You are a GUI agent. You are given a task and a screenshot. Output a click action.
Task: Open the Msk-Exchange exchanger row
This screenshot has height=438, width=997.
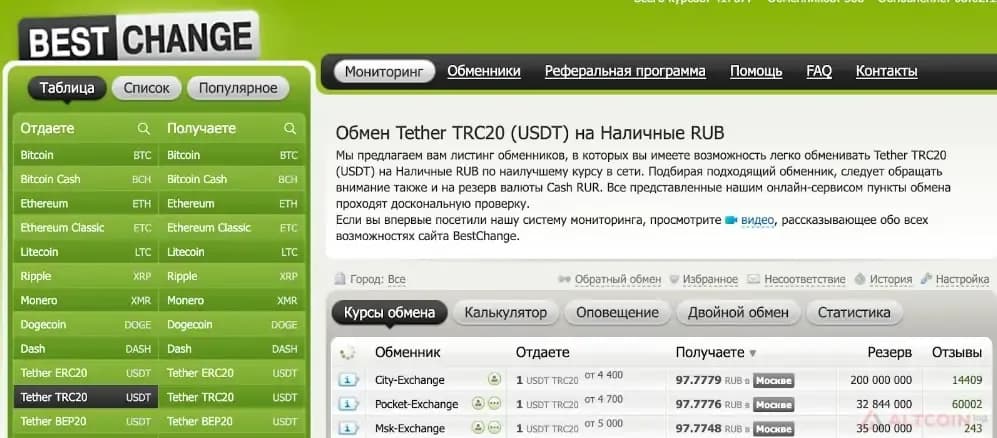pos(409,428)
